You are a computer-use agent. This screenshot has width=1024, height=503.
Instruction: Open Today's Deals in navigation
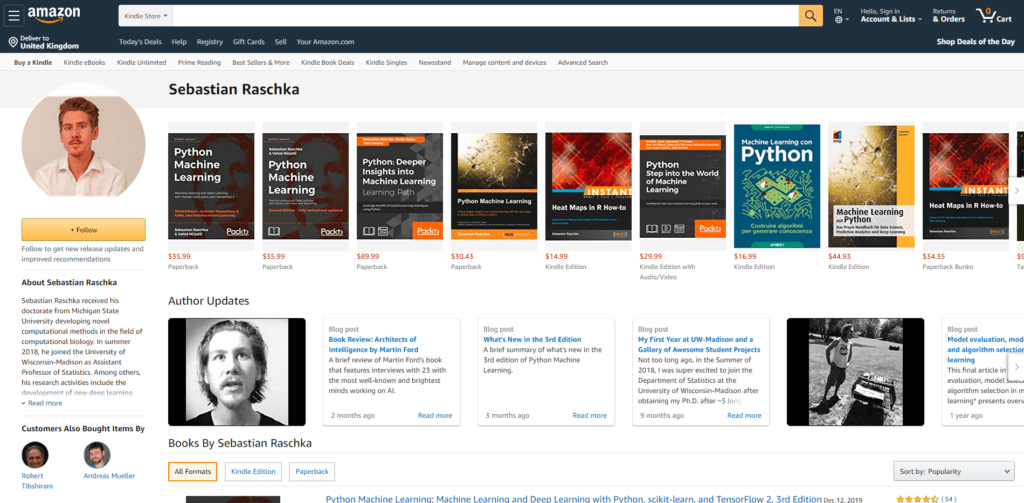140,42
